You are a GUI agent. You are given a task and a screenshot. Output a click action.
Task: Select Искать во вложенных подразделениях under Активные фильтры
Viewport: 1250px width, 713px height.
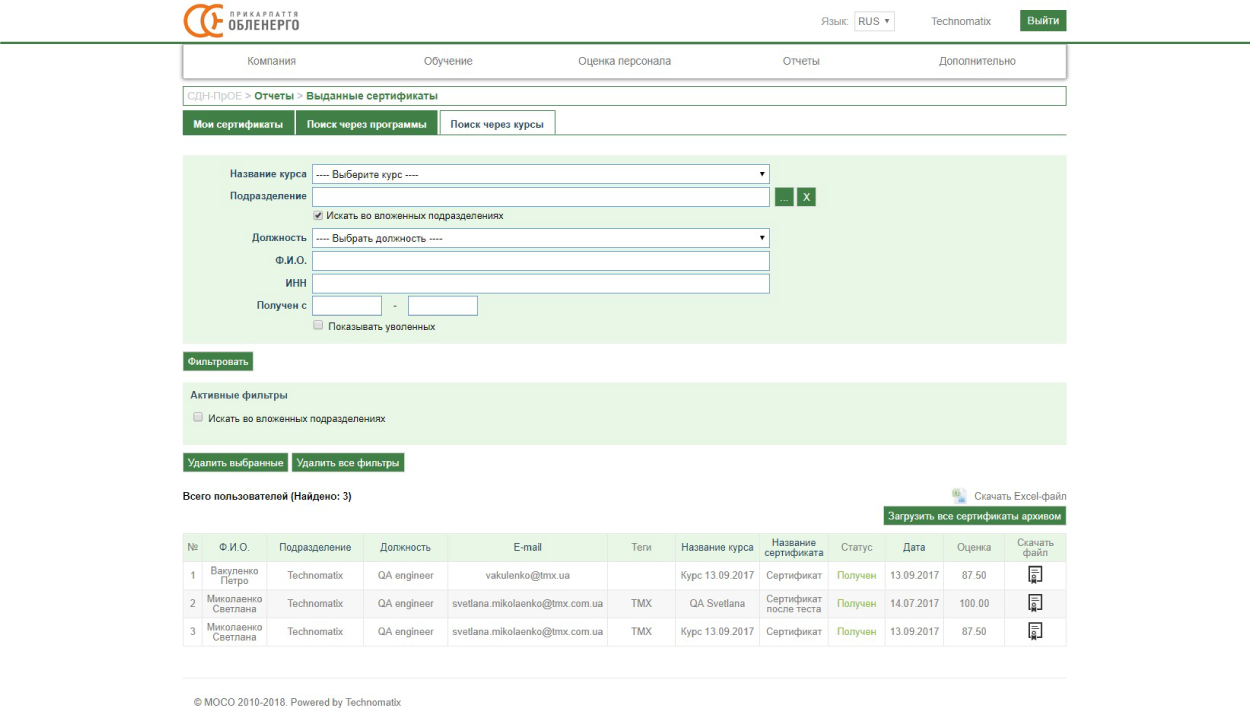coord(198,418)
